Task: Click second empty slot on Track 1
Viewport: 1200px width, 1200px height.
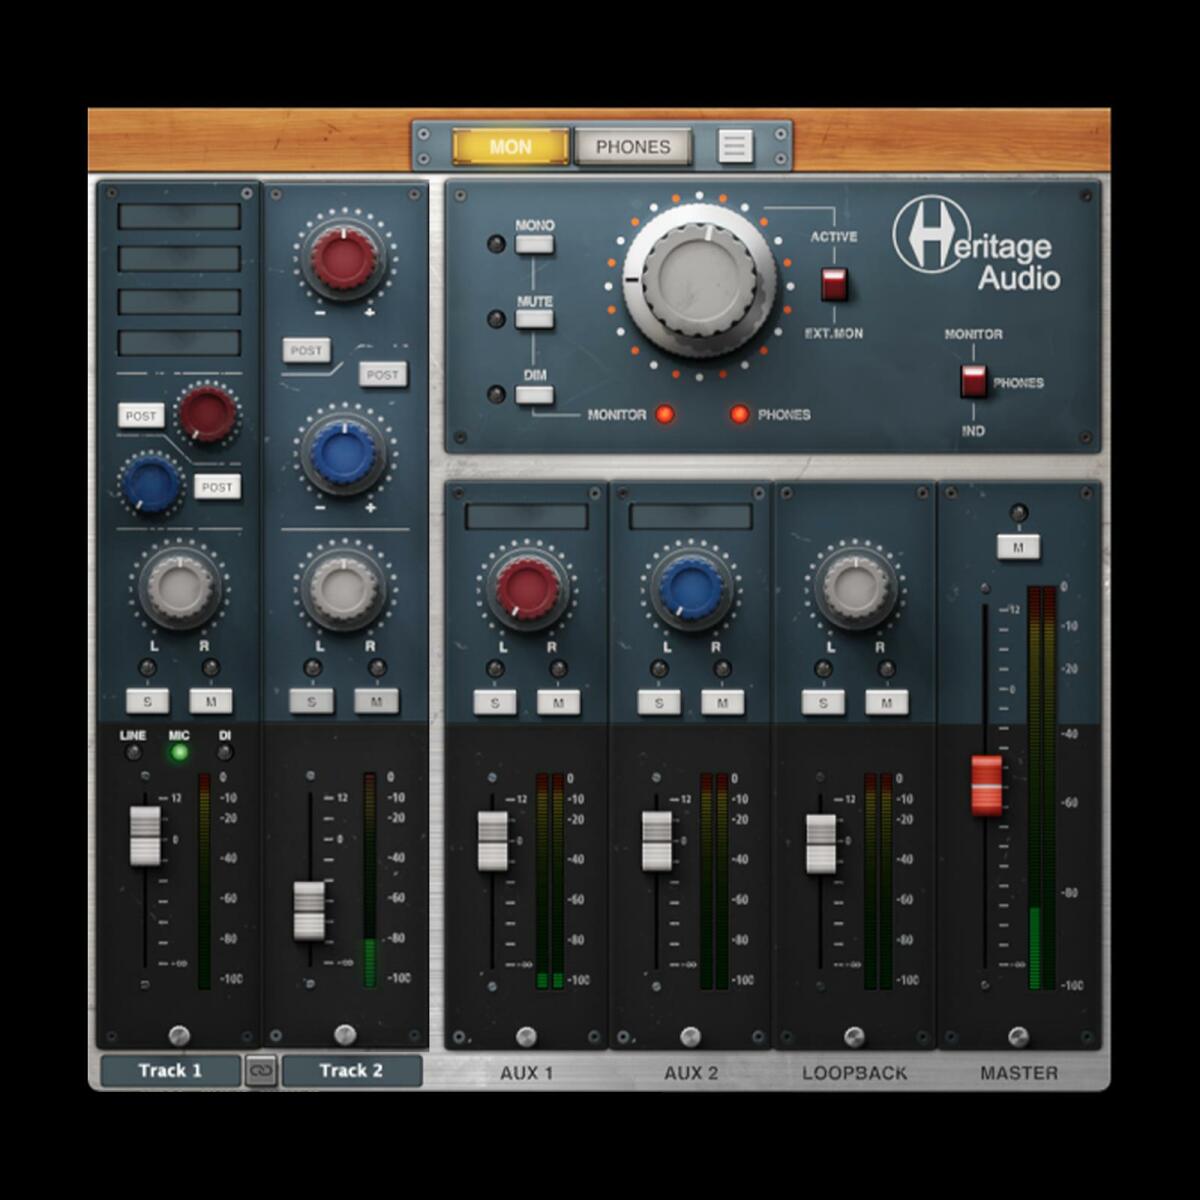Action: (179, 259)
